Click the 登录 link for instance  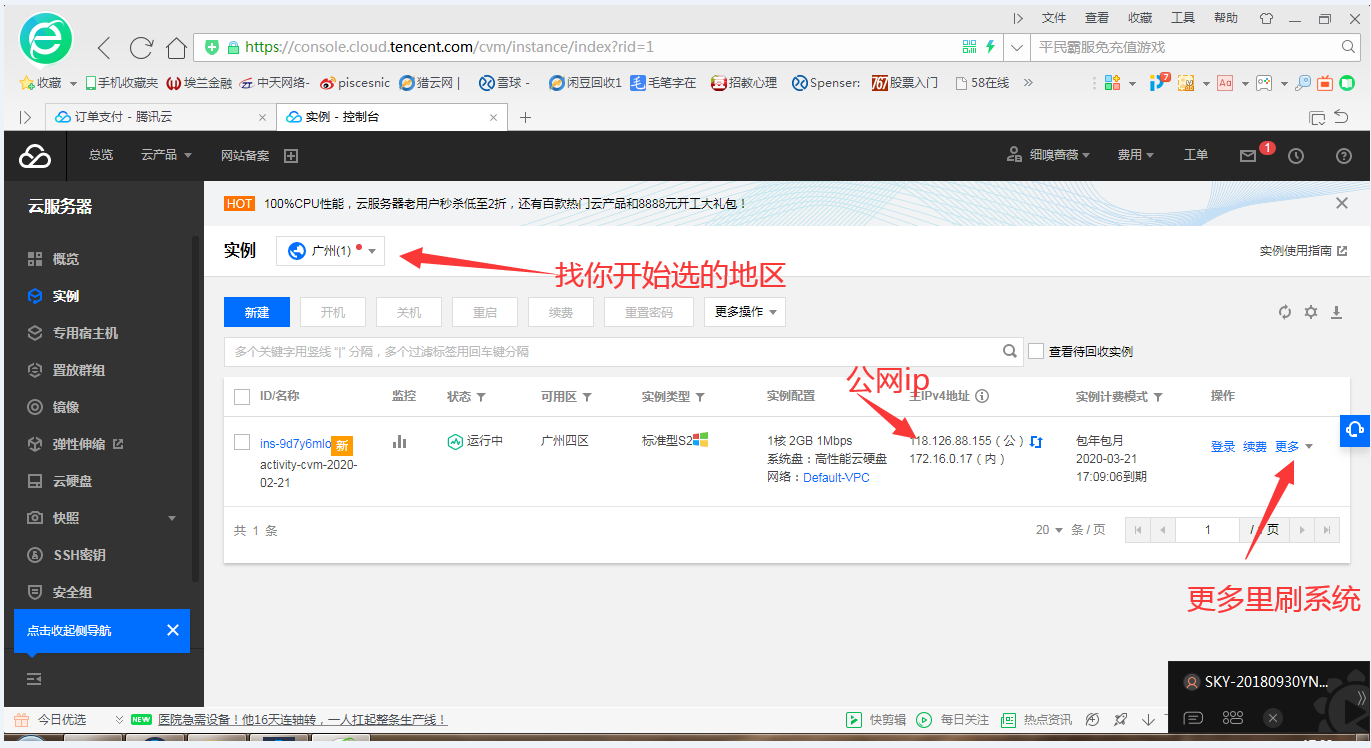1223,447
